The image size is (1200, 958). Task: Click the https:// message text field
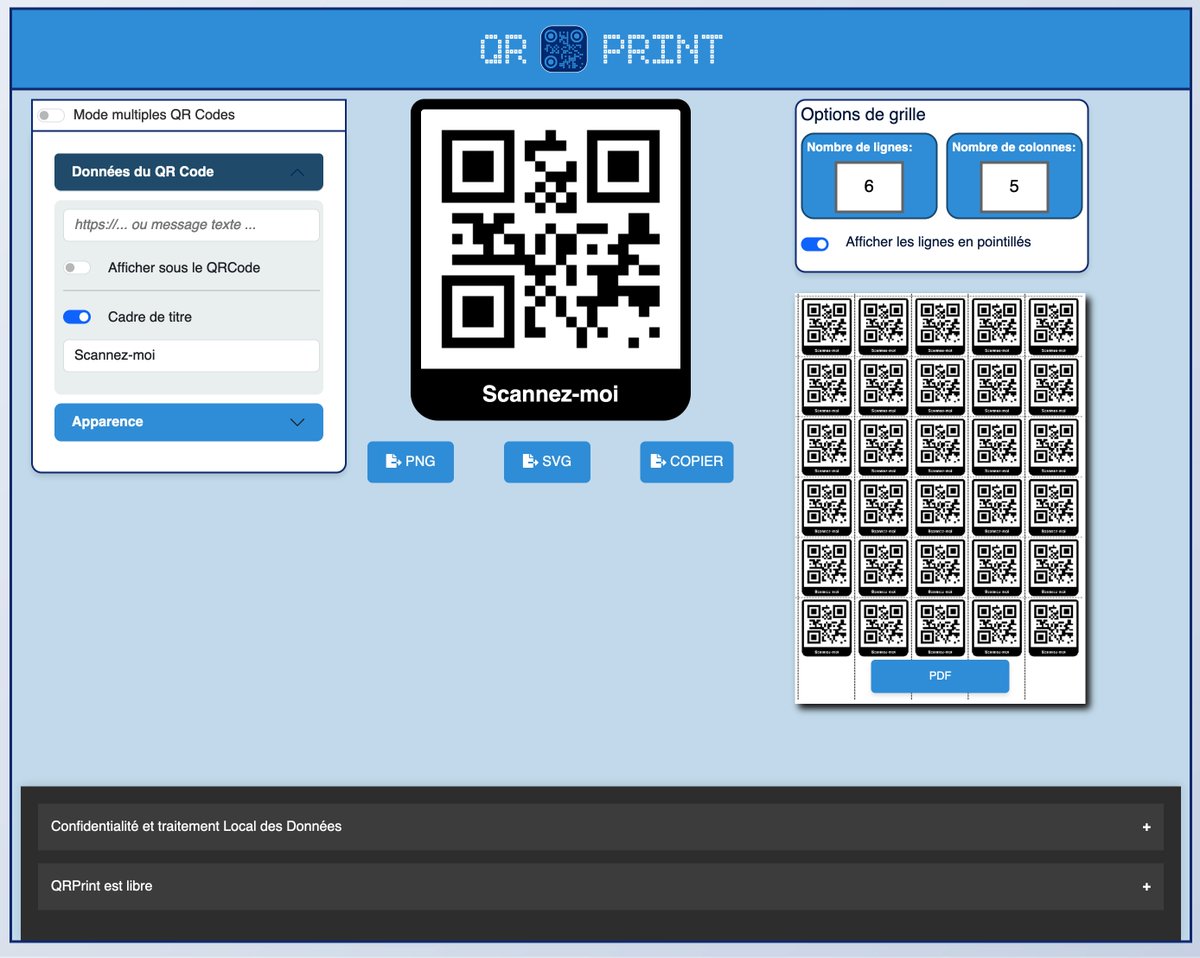pos(191,224)
